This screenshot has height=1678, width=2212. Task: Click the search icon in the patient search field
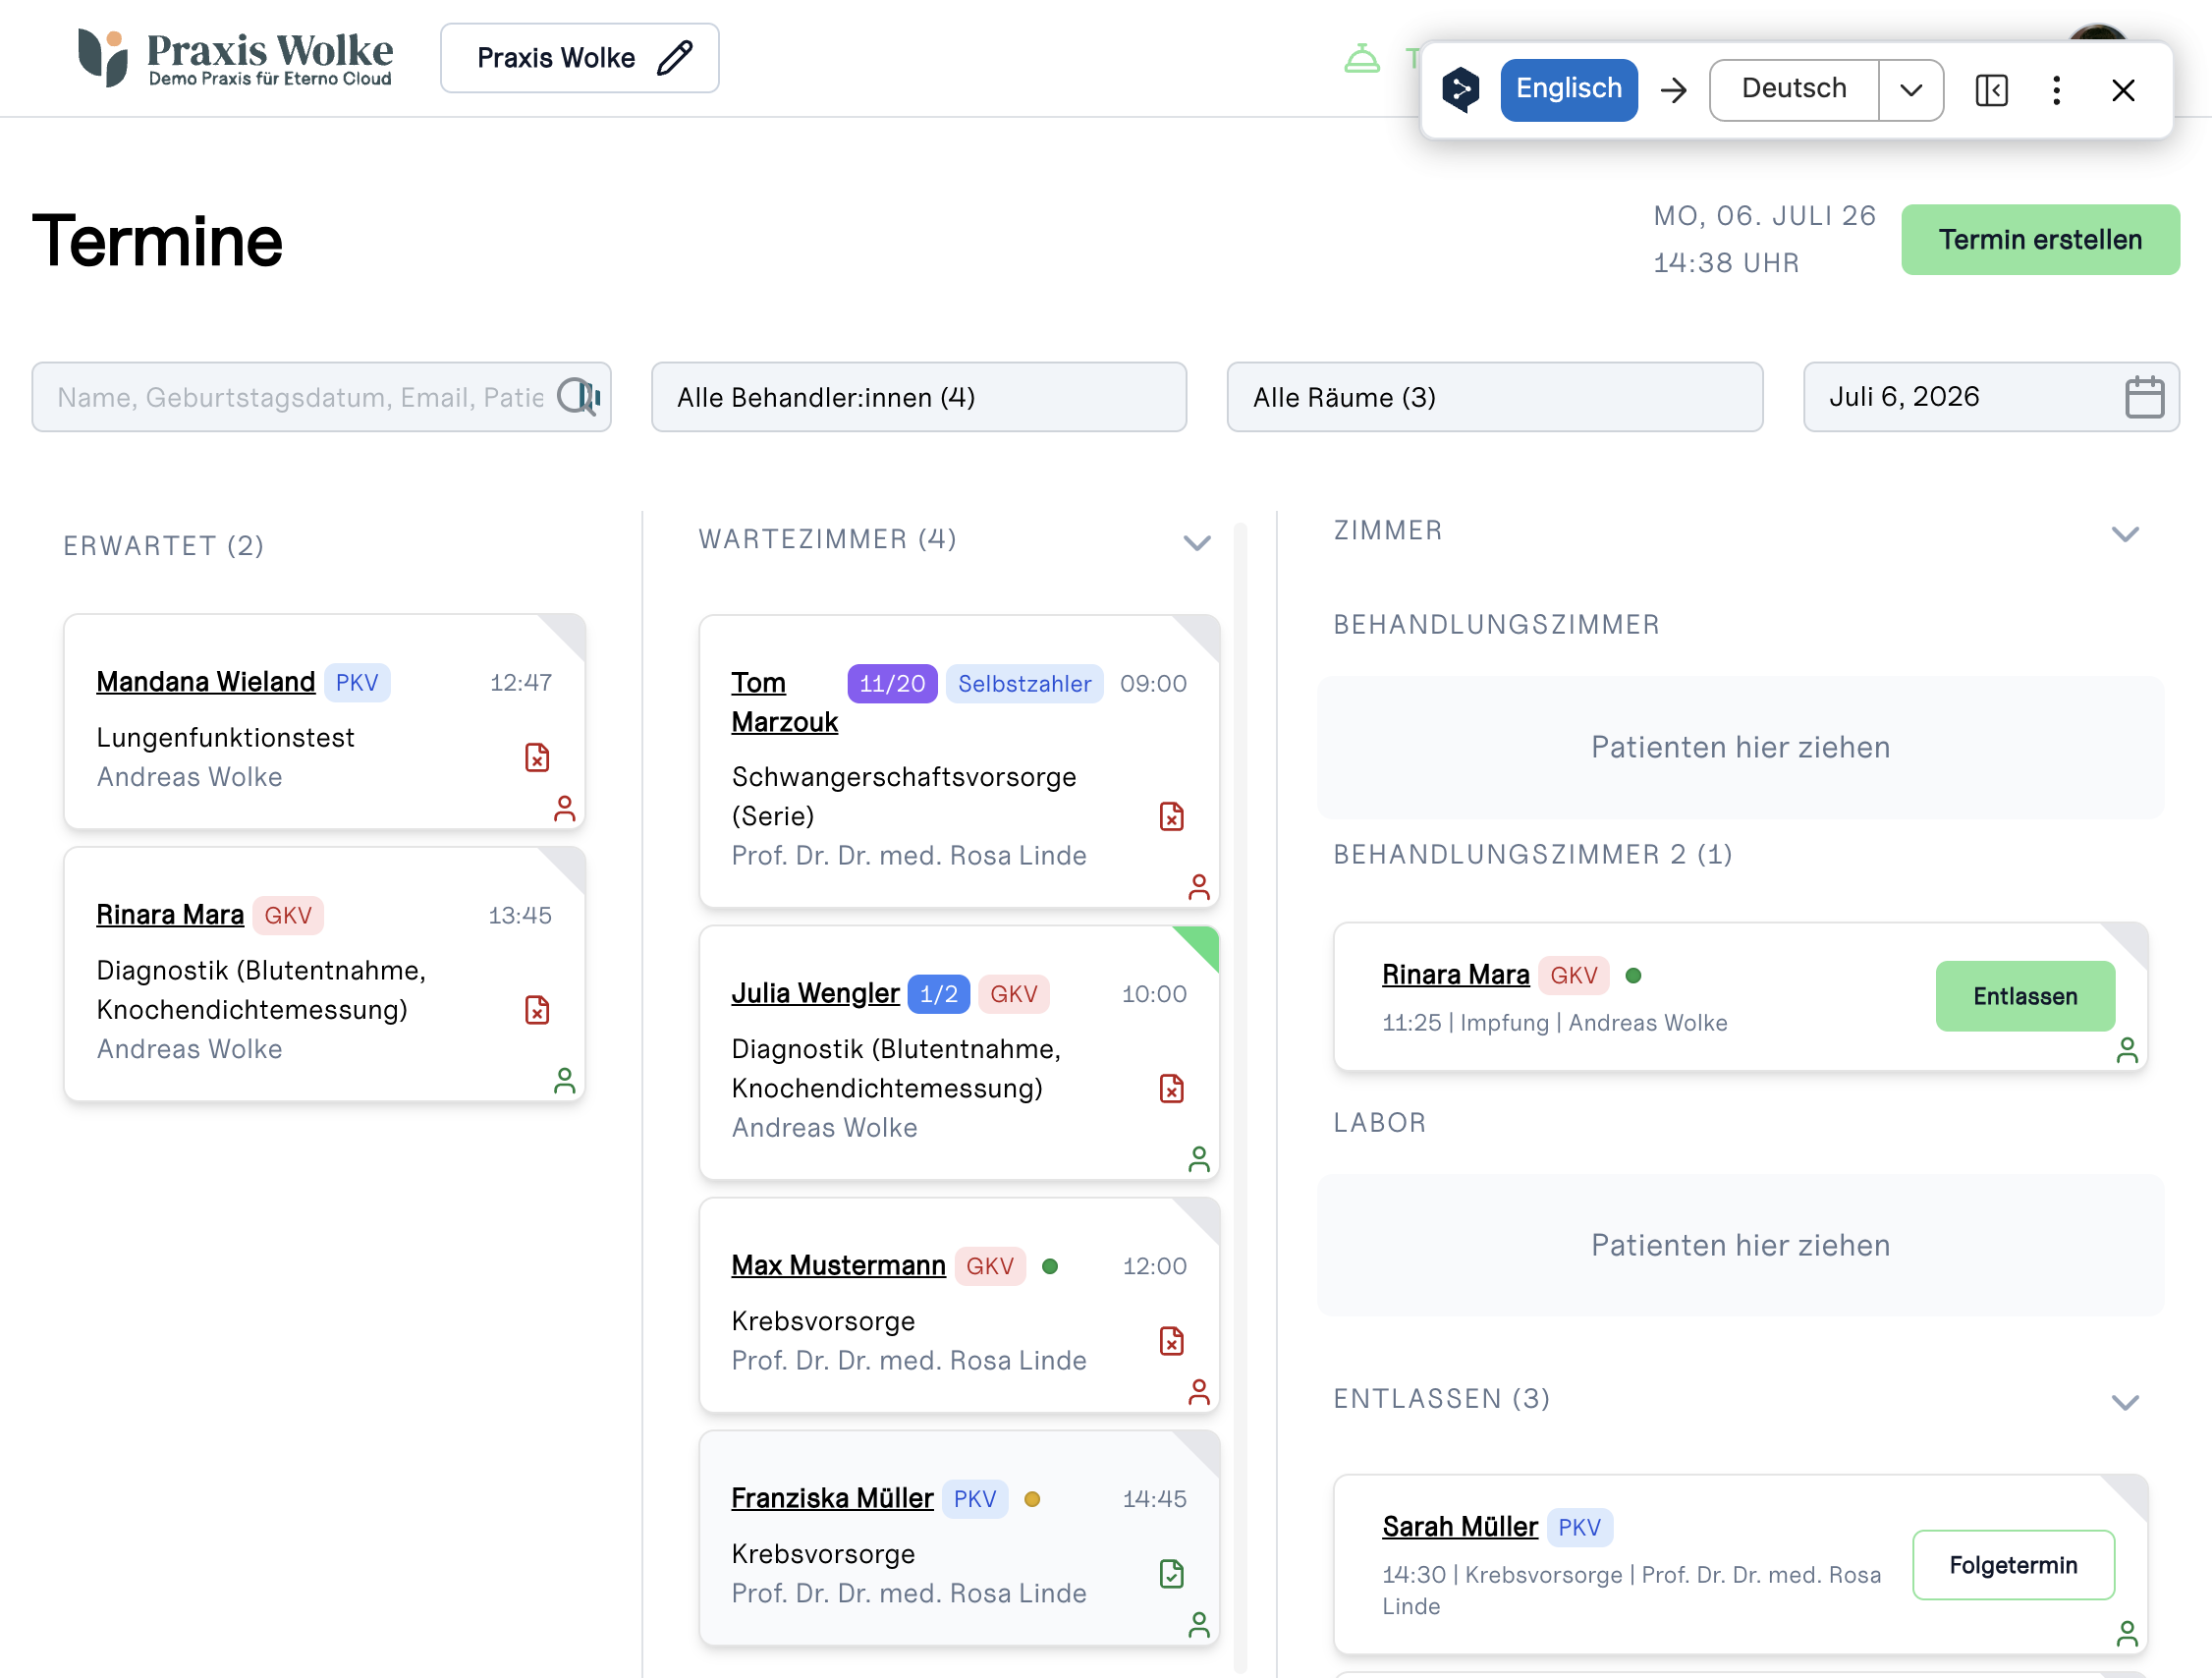tap(578, 397)
